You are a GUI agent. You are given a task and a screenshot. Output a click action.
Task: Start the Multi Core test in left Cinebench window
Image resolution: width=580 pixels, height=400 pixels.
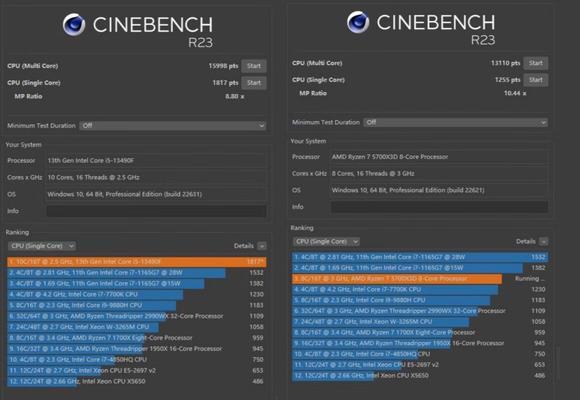[x=254, y=66]
